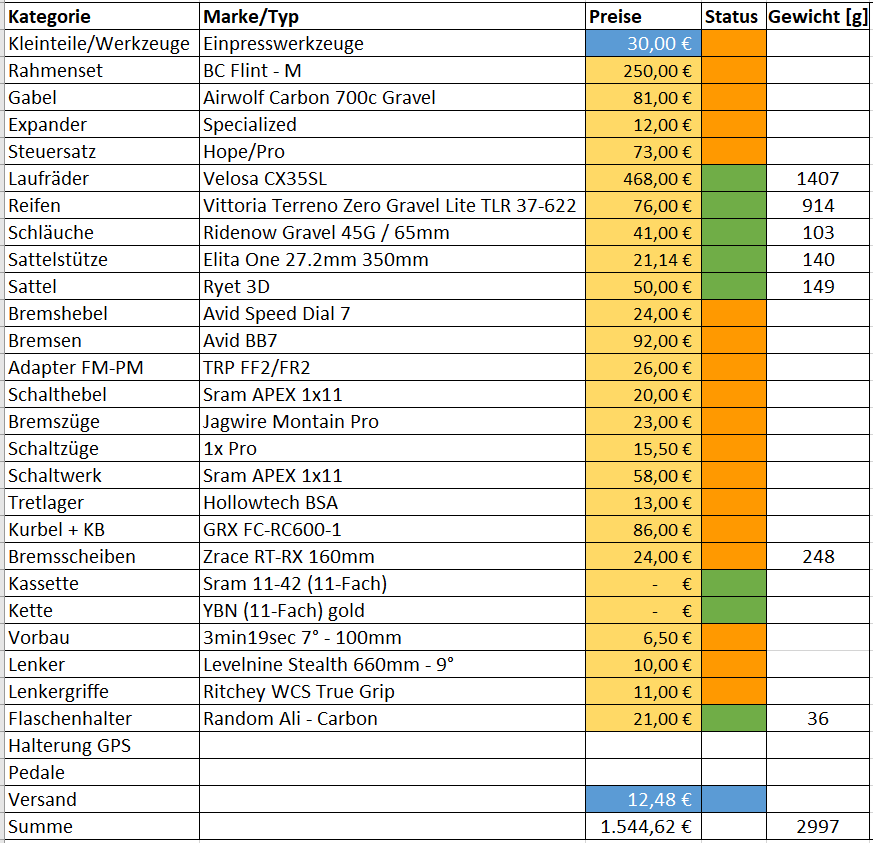Select the 'Velosa CX35SL' cell
Image resolution: width=873 pixels, height=843 pixels.
pyautogui.click(x=392, y=178)
